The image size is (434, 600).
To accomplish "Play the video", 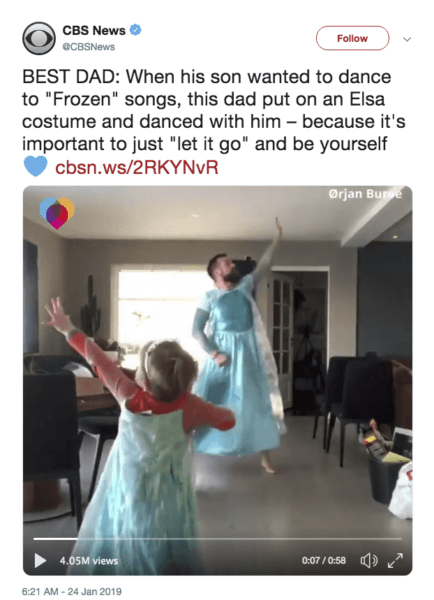I will (x=40, y=561).
